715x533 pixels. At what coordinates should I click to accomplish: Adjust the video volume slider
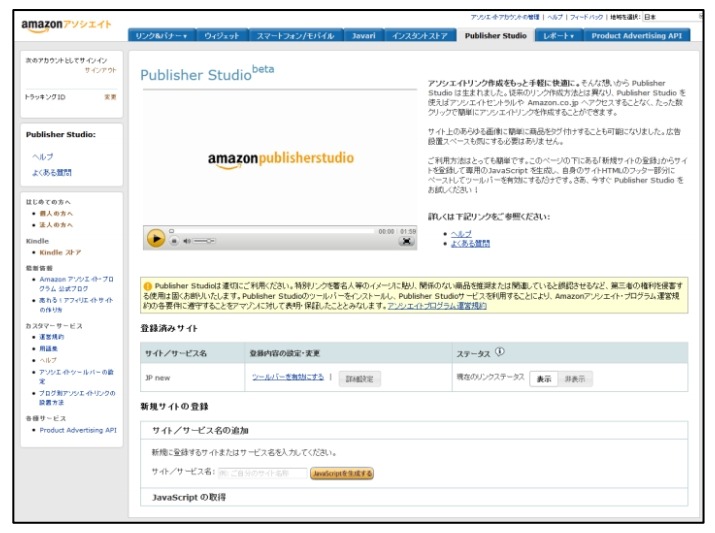coord(204,241)
